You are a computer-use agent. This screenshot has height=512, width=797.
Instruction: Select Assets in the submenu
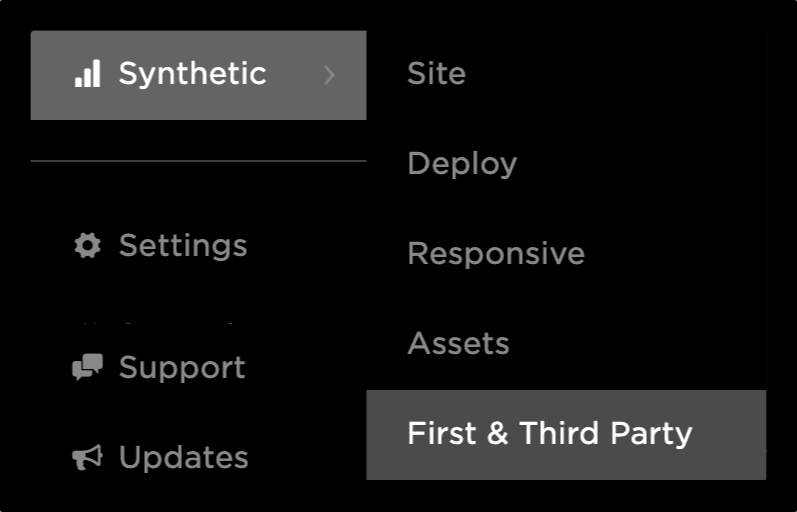tap(458, 344)
